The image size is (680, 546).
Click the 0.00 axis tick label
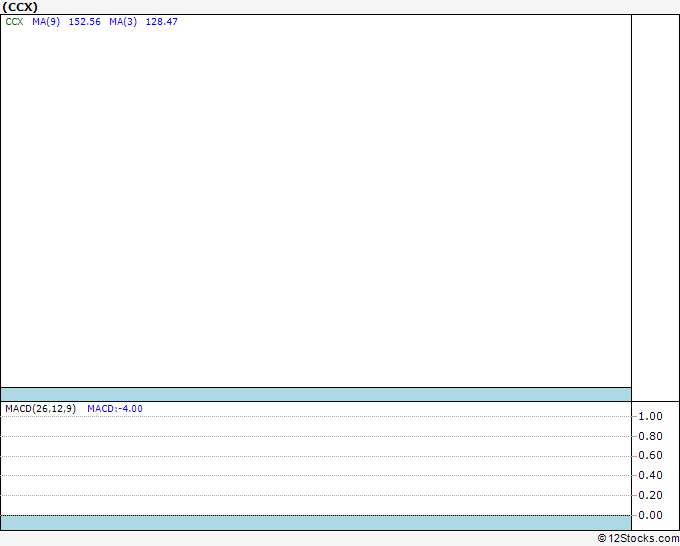click(650, 515)
